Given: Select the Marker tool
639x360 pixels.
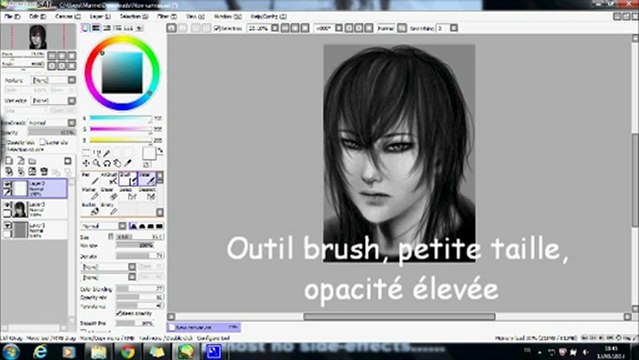Looking at the screenshot, I should point(90,194).
